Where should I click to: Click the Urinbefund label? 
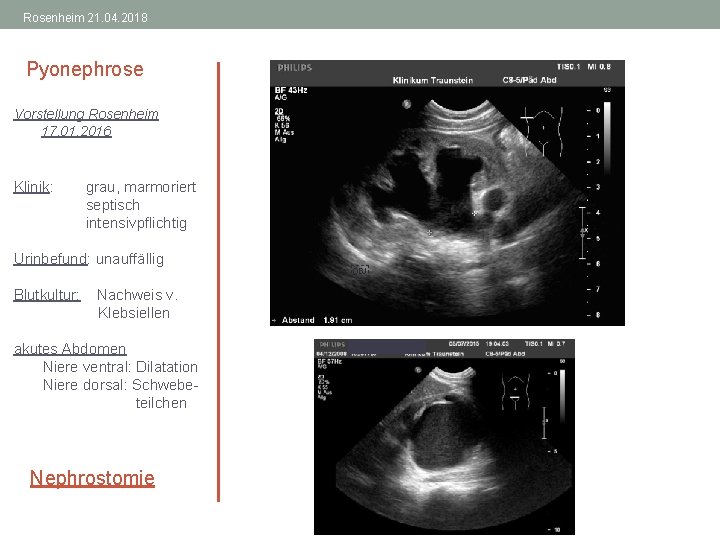51,259
